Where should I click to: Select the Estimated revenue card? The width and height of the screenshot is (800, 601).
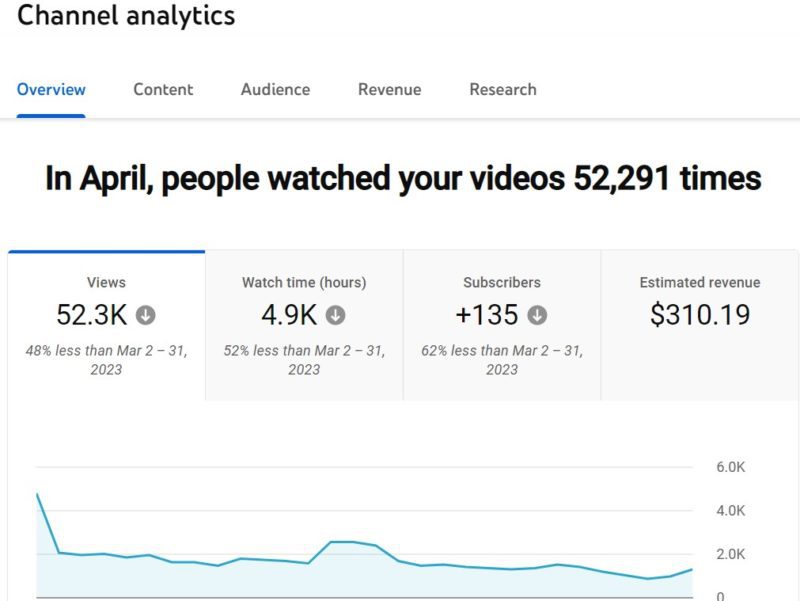coord(700,325)
